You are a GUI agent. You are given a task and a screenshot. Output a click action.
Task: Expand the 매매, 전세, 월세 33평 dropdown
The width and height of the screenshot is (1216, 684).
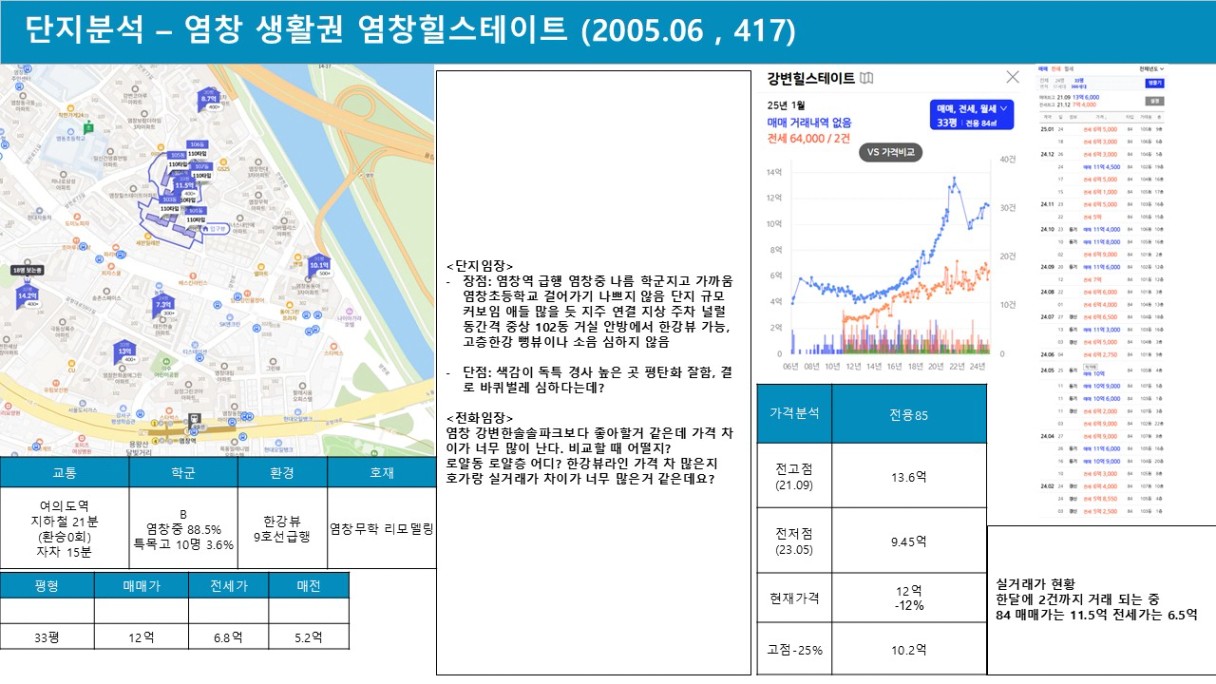pos(974,114)
